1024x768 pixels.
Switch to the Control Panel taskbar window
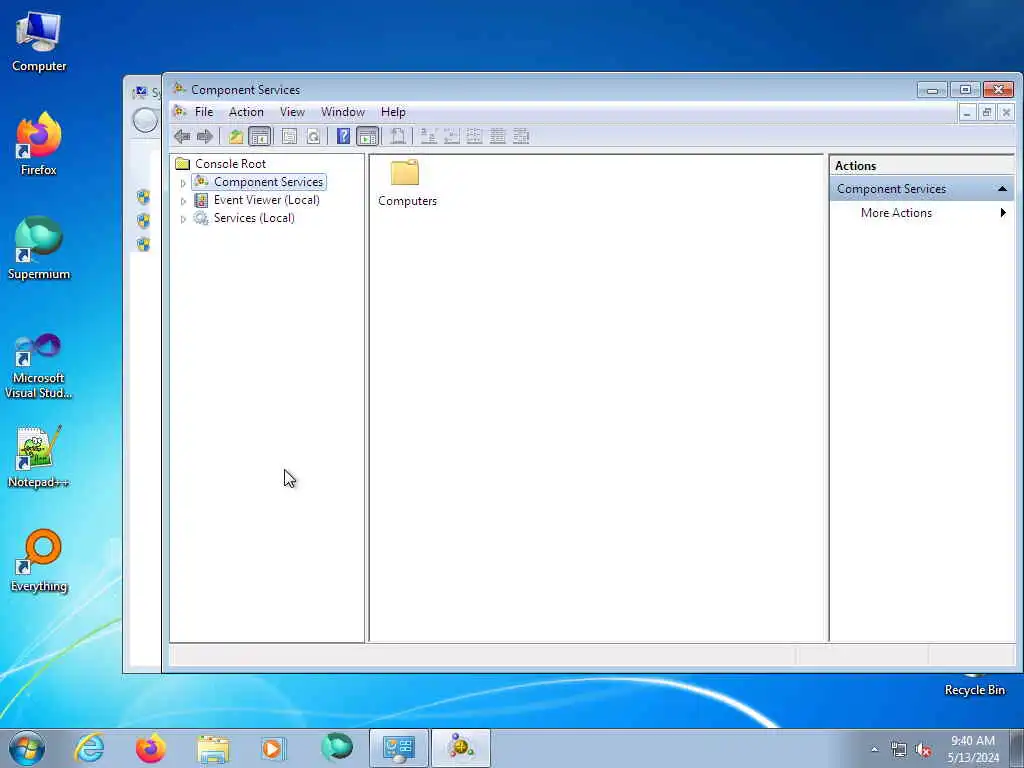[399, 748]
